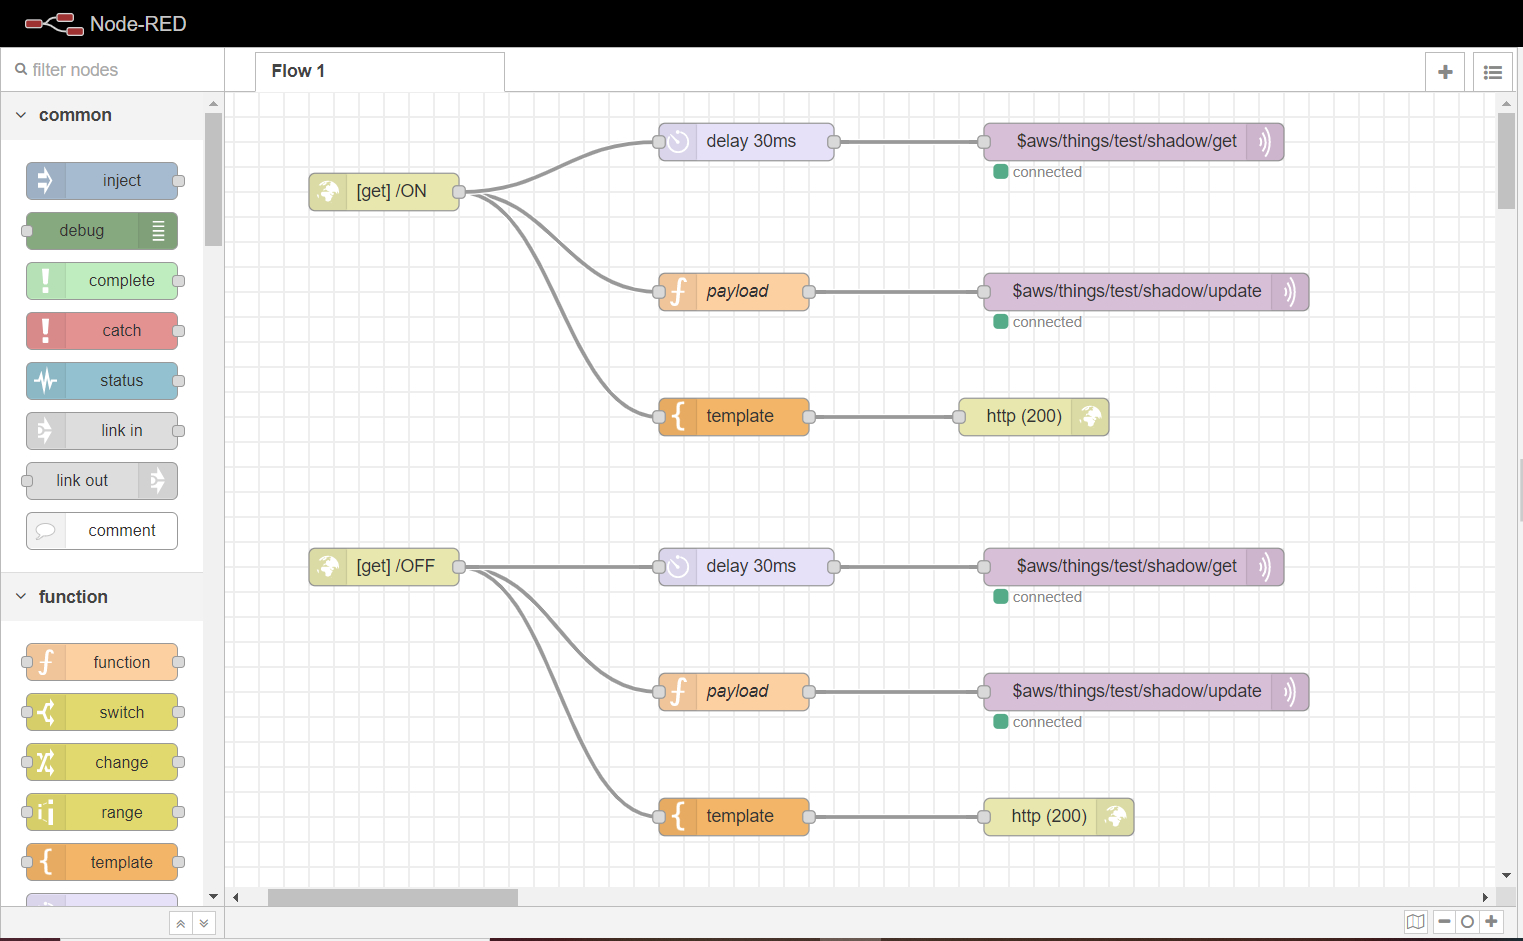Expand all palette categories double-down arrow

coord(204,923)
